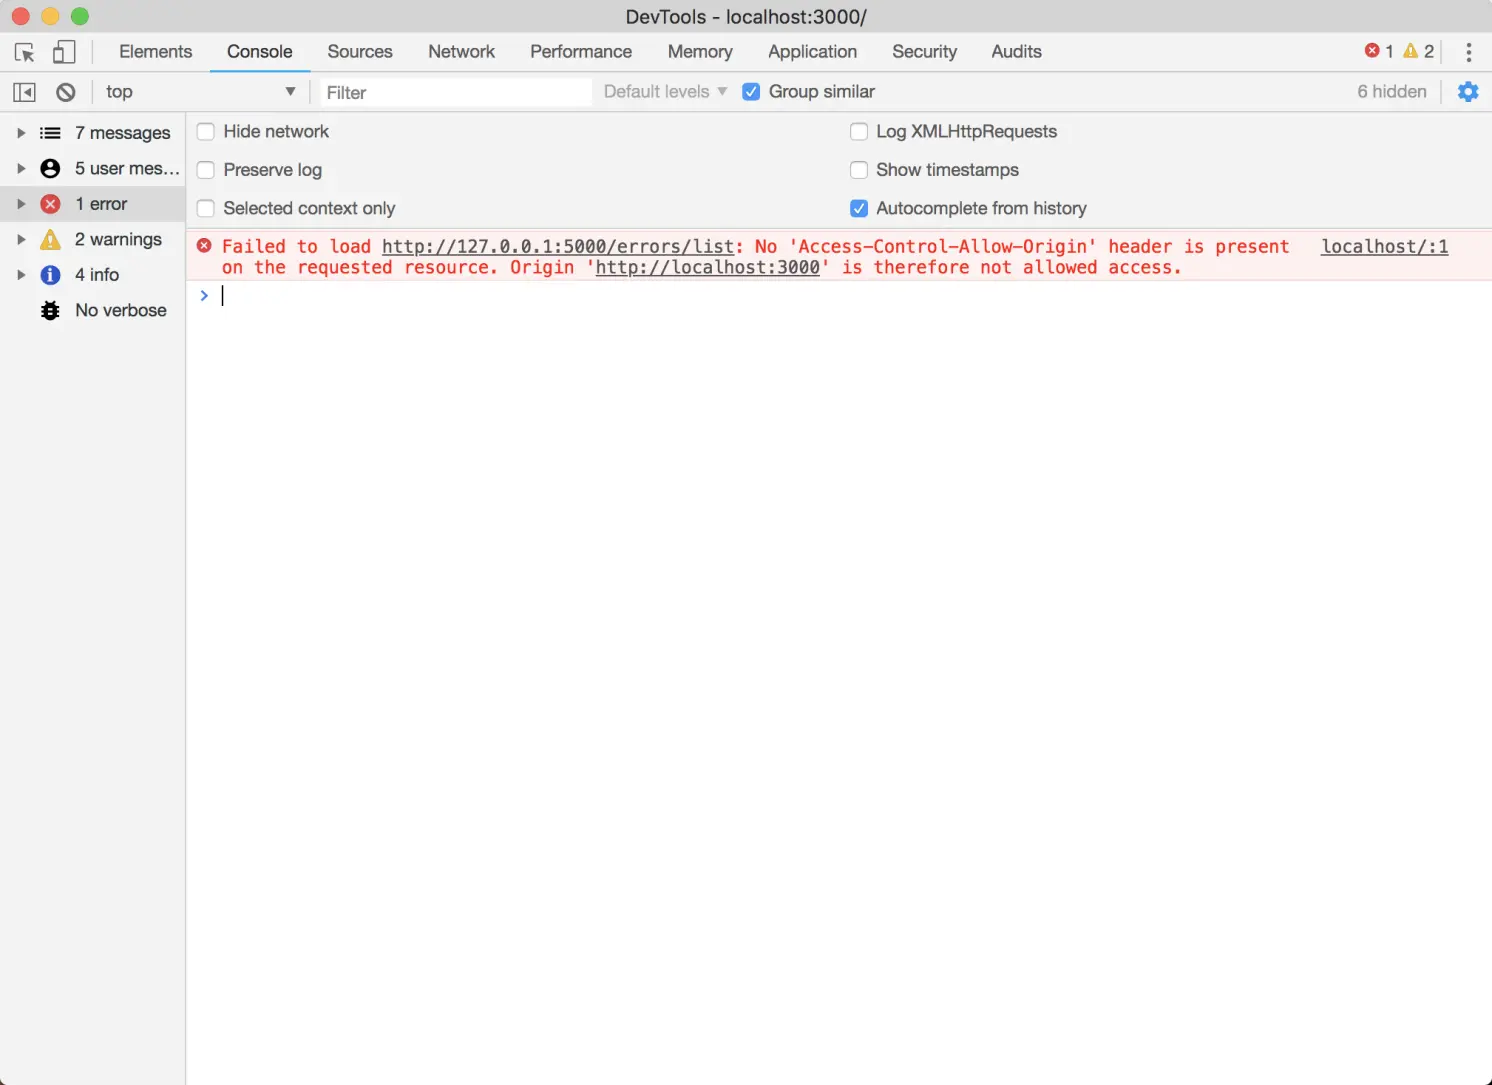Select the 5 user messages sidebar row
This screenshot has width=1492, height=1085.
point(93,168)
